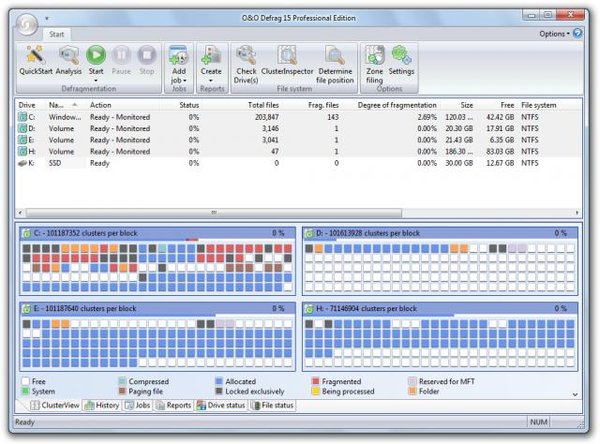Open the quick access toolbar dropdown arrow
600x444 pixels.
point(47,18)
